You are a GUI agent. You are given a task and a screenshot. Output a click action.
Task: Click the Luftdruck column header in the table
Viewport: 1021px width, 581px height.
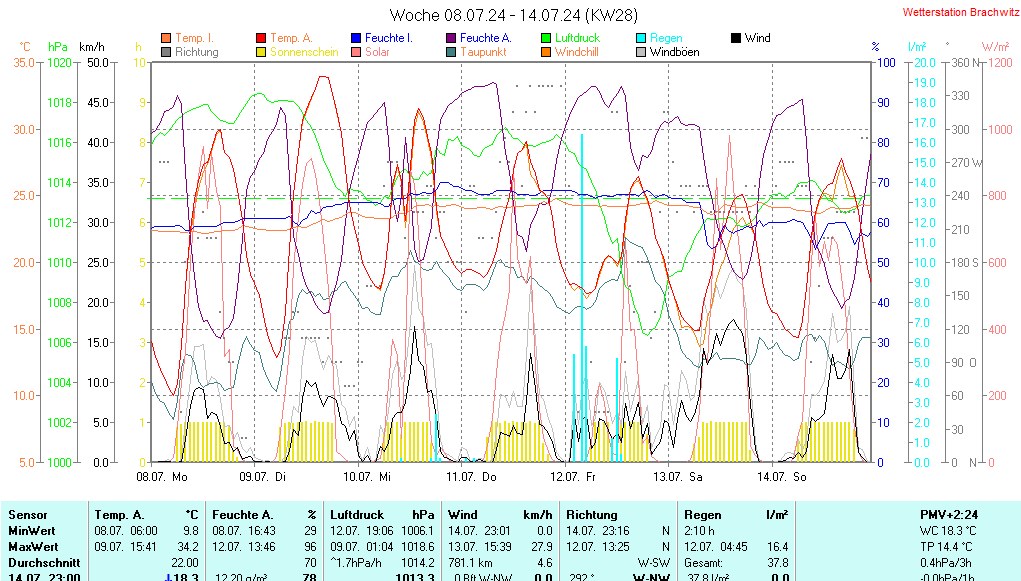click(358, 514)
